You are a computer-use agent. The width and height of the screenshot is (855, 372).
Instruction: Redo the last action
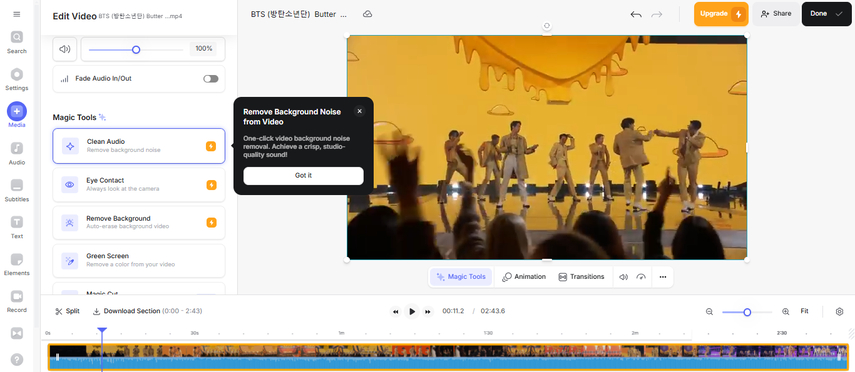coord(657,14)
